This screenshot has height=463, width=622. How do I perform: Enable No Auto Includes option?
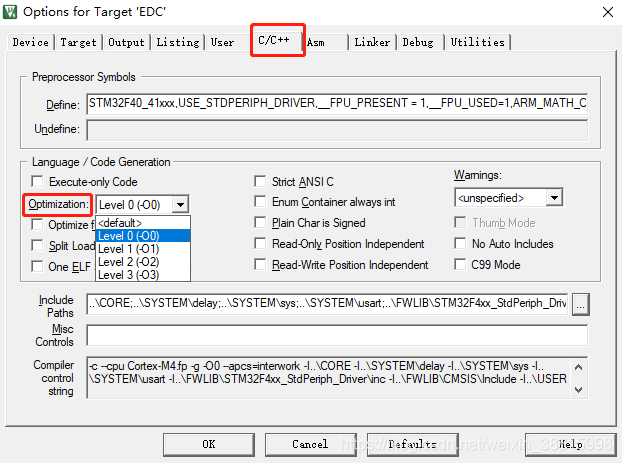[x=461, y=244]
